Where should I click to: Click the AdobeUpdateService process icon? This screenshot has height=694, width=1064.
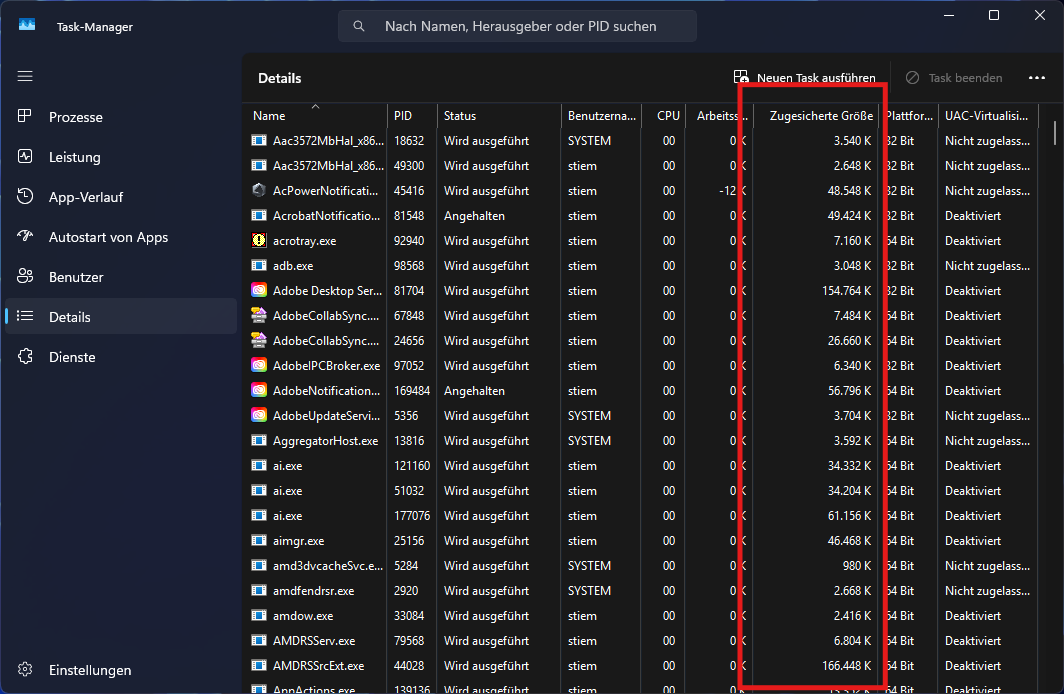[259, 415]
